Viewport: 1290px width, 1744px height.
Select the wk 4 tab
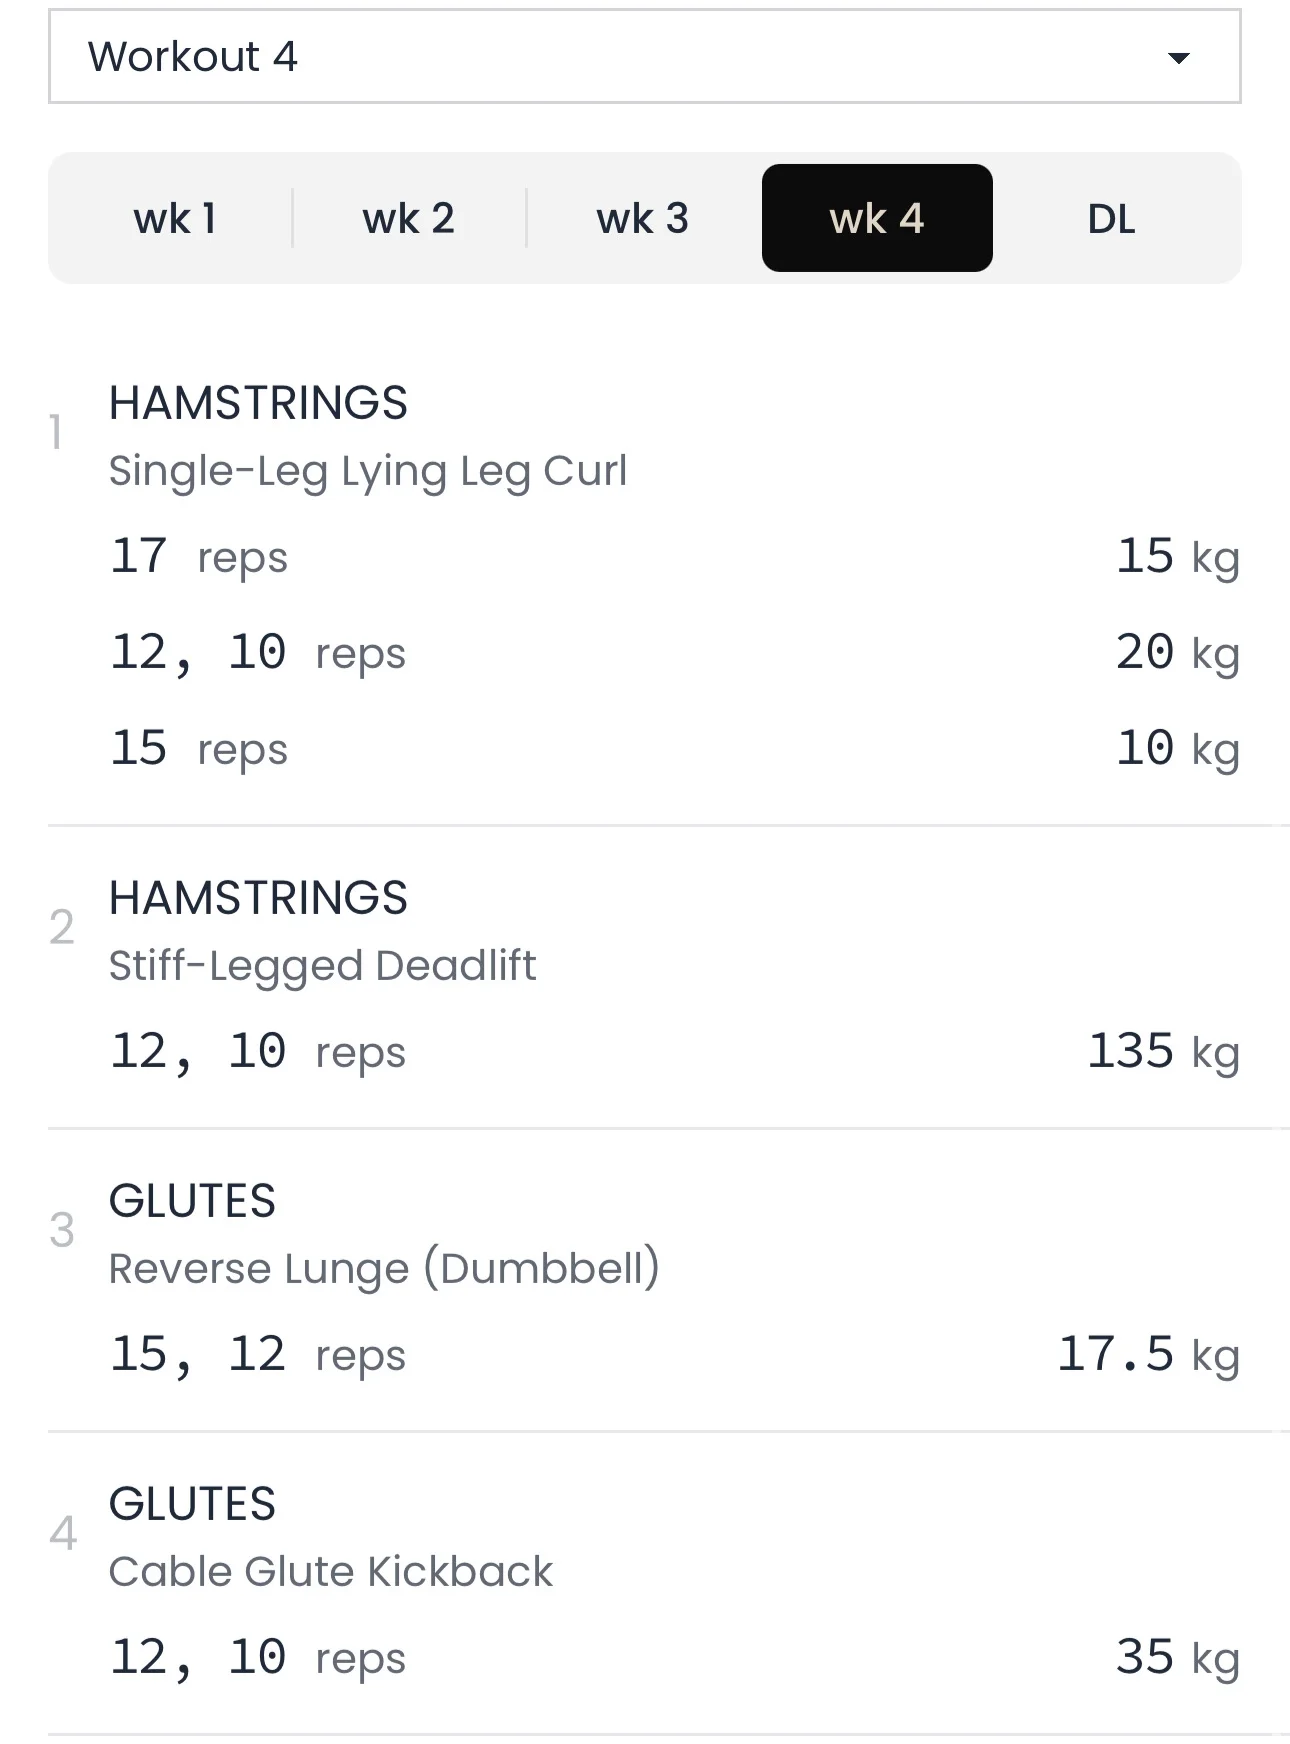coord(877,219)
